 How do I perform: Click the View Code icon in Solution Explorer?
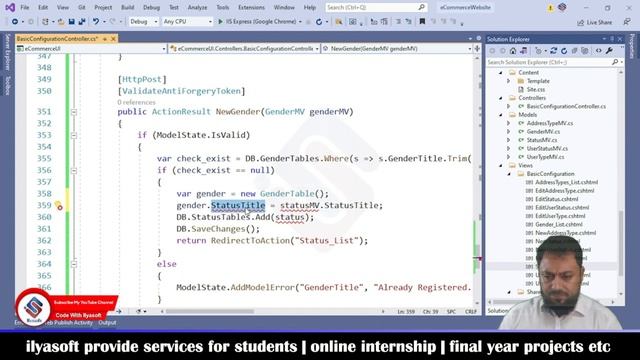coord(599,51)
